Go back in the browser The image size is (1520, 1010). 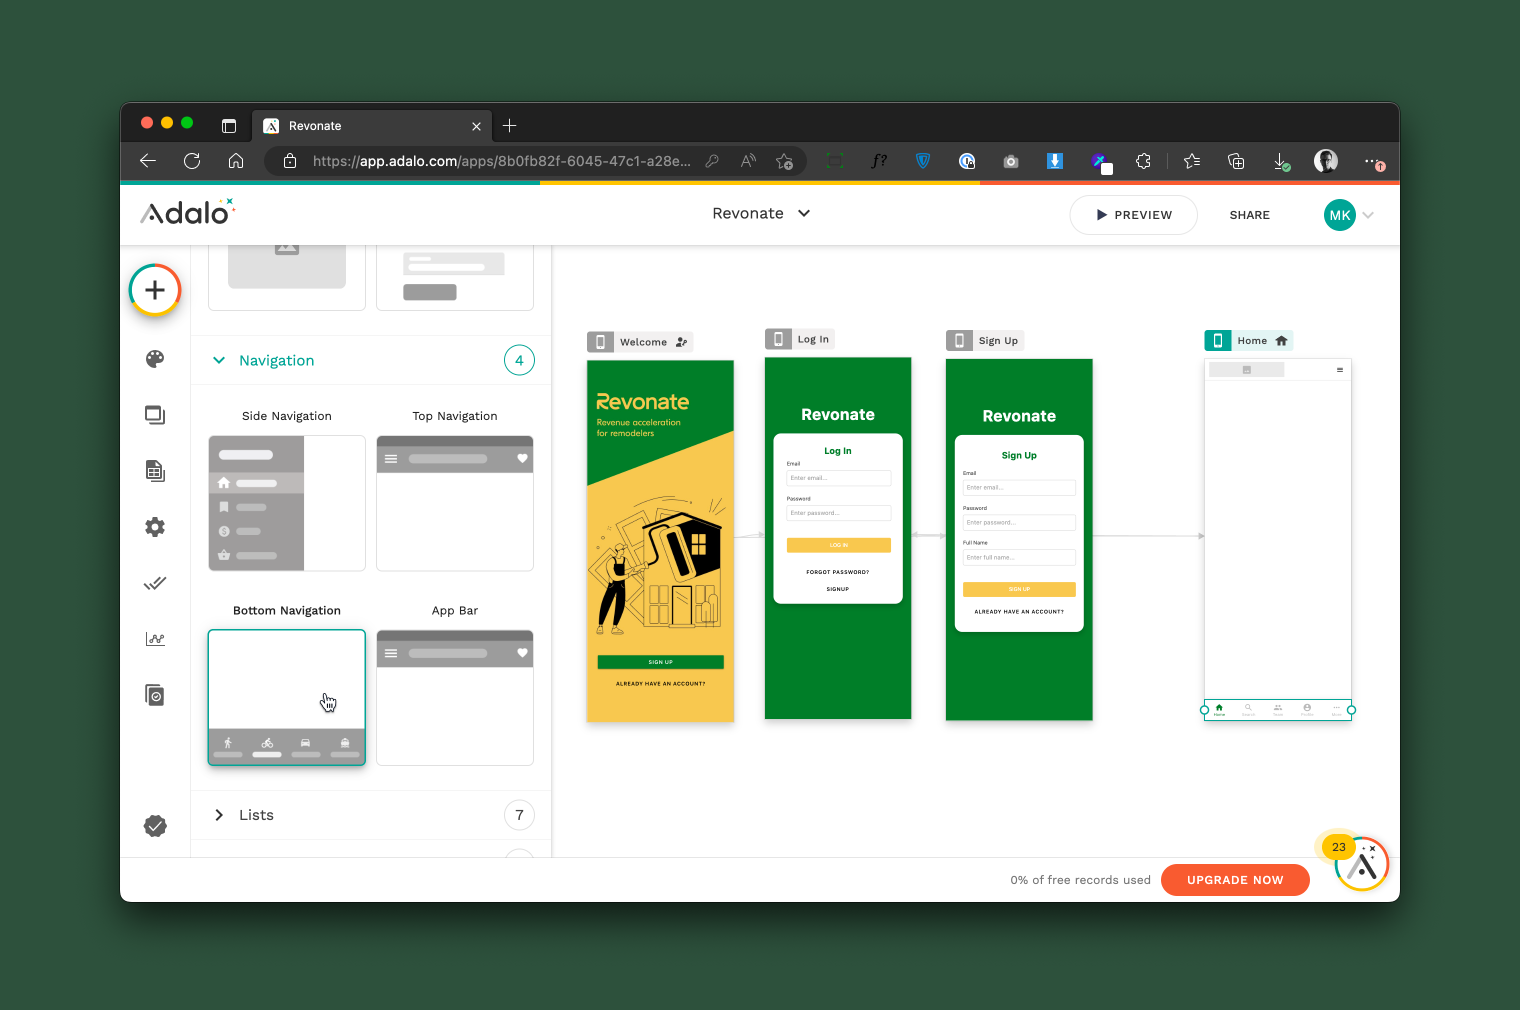[148, 161]
